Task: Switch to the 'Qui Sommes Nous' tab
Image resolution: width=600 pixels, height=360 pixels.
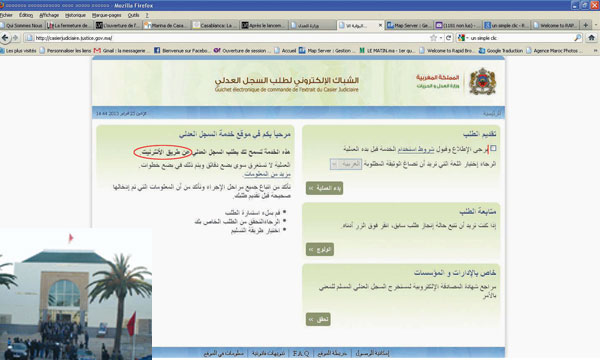Action: 22,25
